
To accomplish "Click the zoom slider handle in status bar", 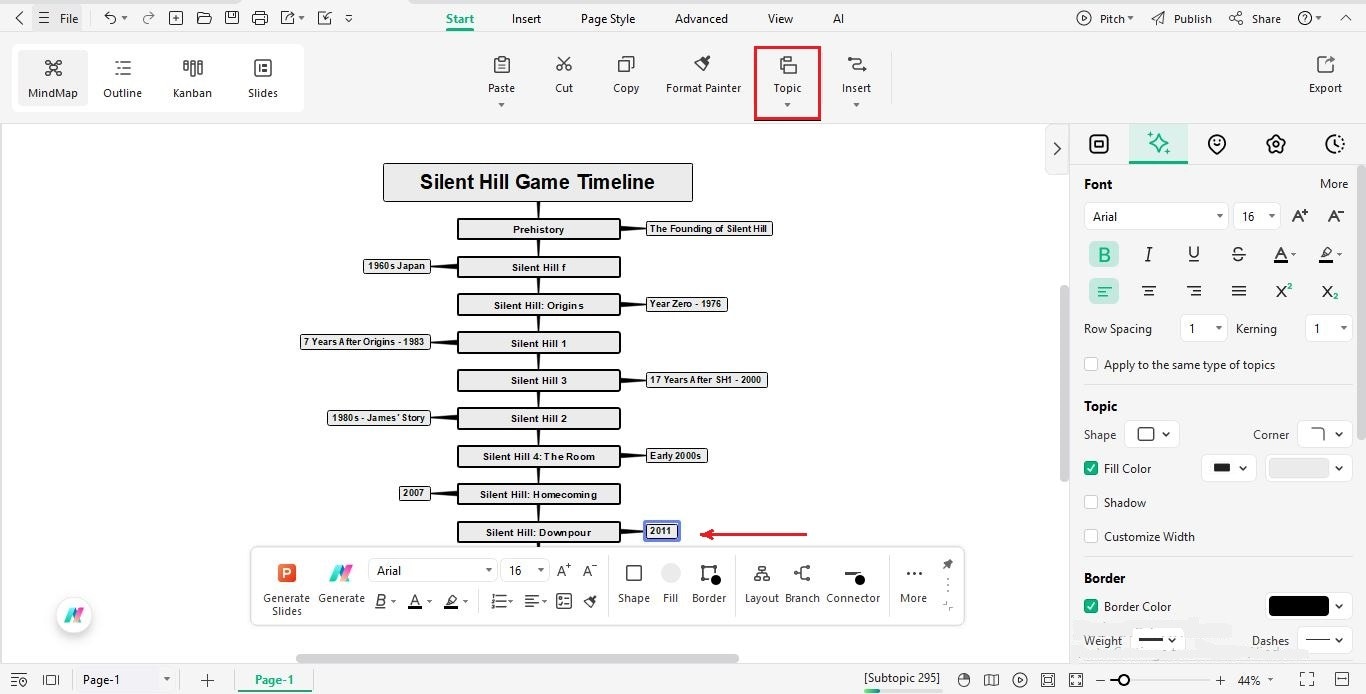I will click(x=1124, y=680).
